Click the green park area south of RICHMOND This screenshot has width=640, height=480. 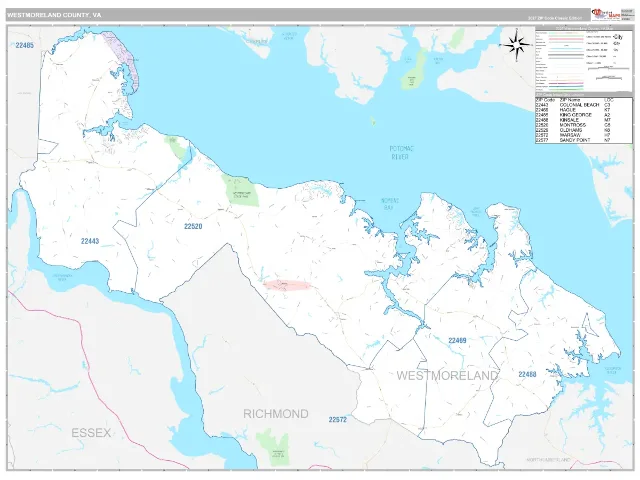point(273,447)
